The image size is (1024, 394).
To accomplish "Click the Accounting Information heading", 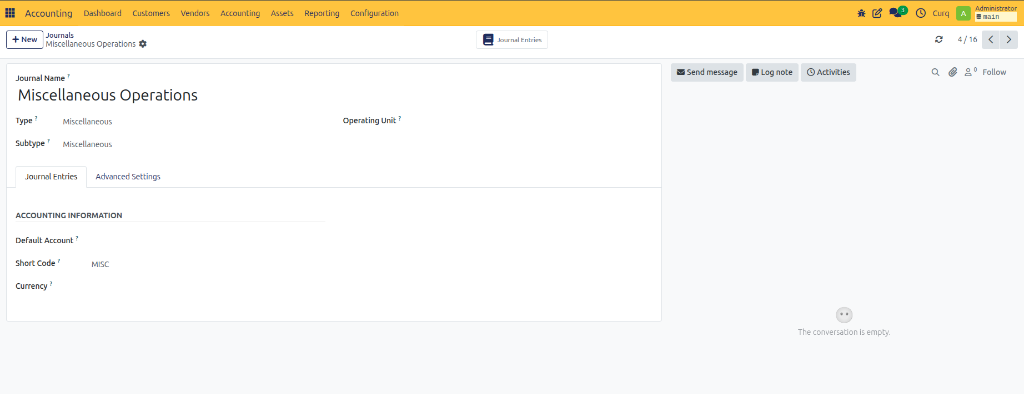I will 69,215.
